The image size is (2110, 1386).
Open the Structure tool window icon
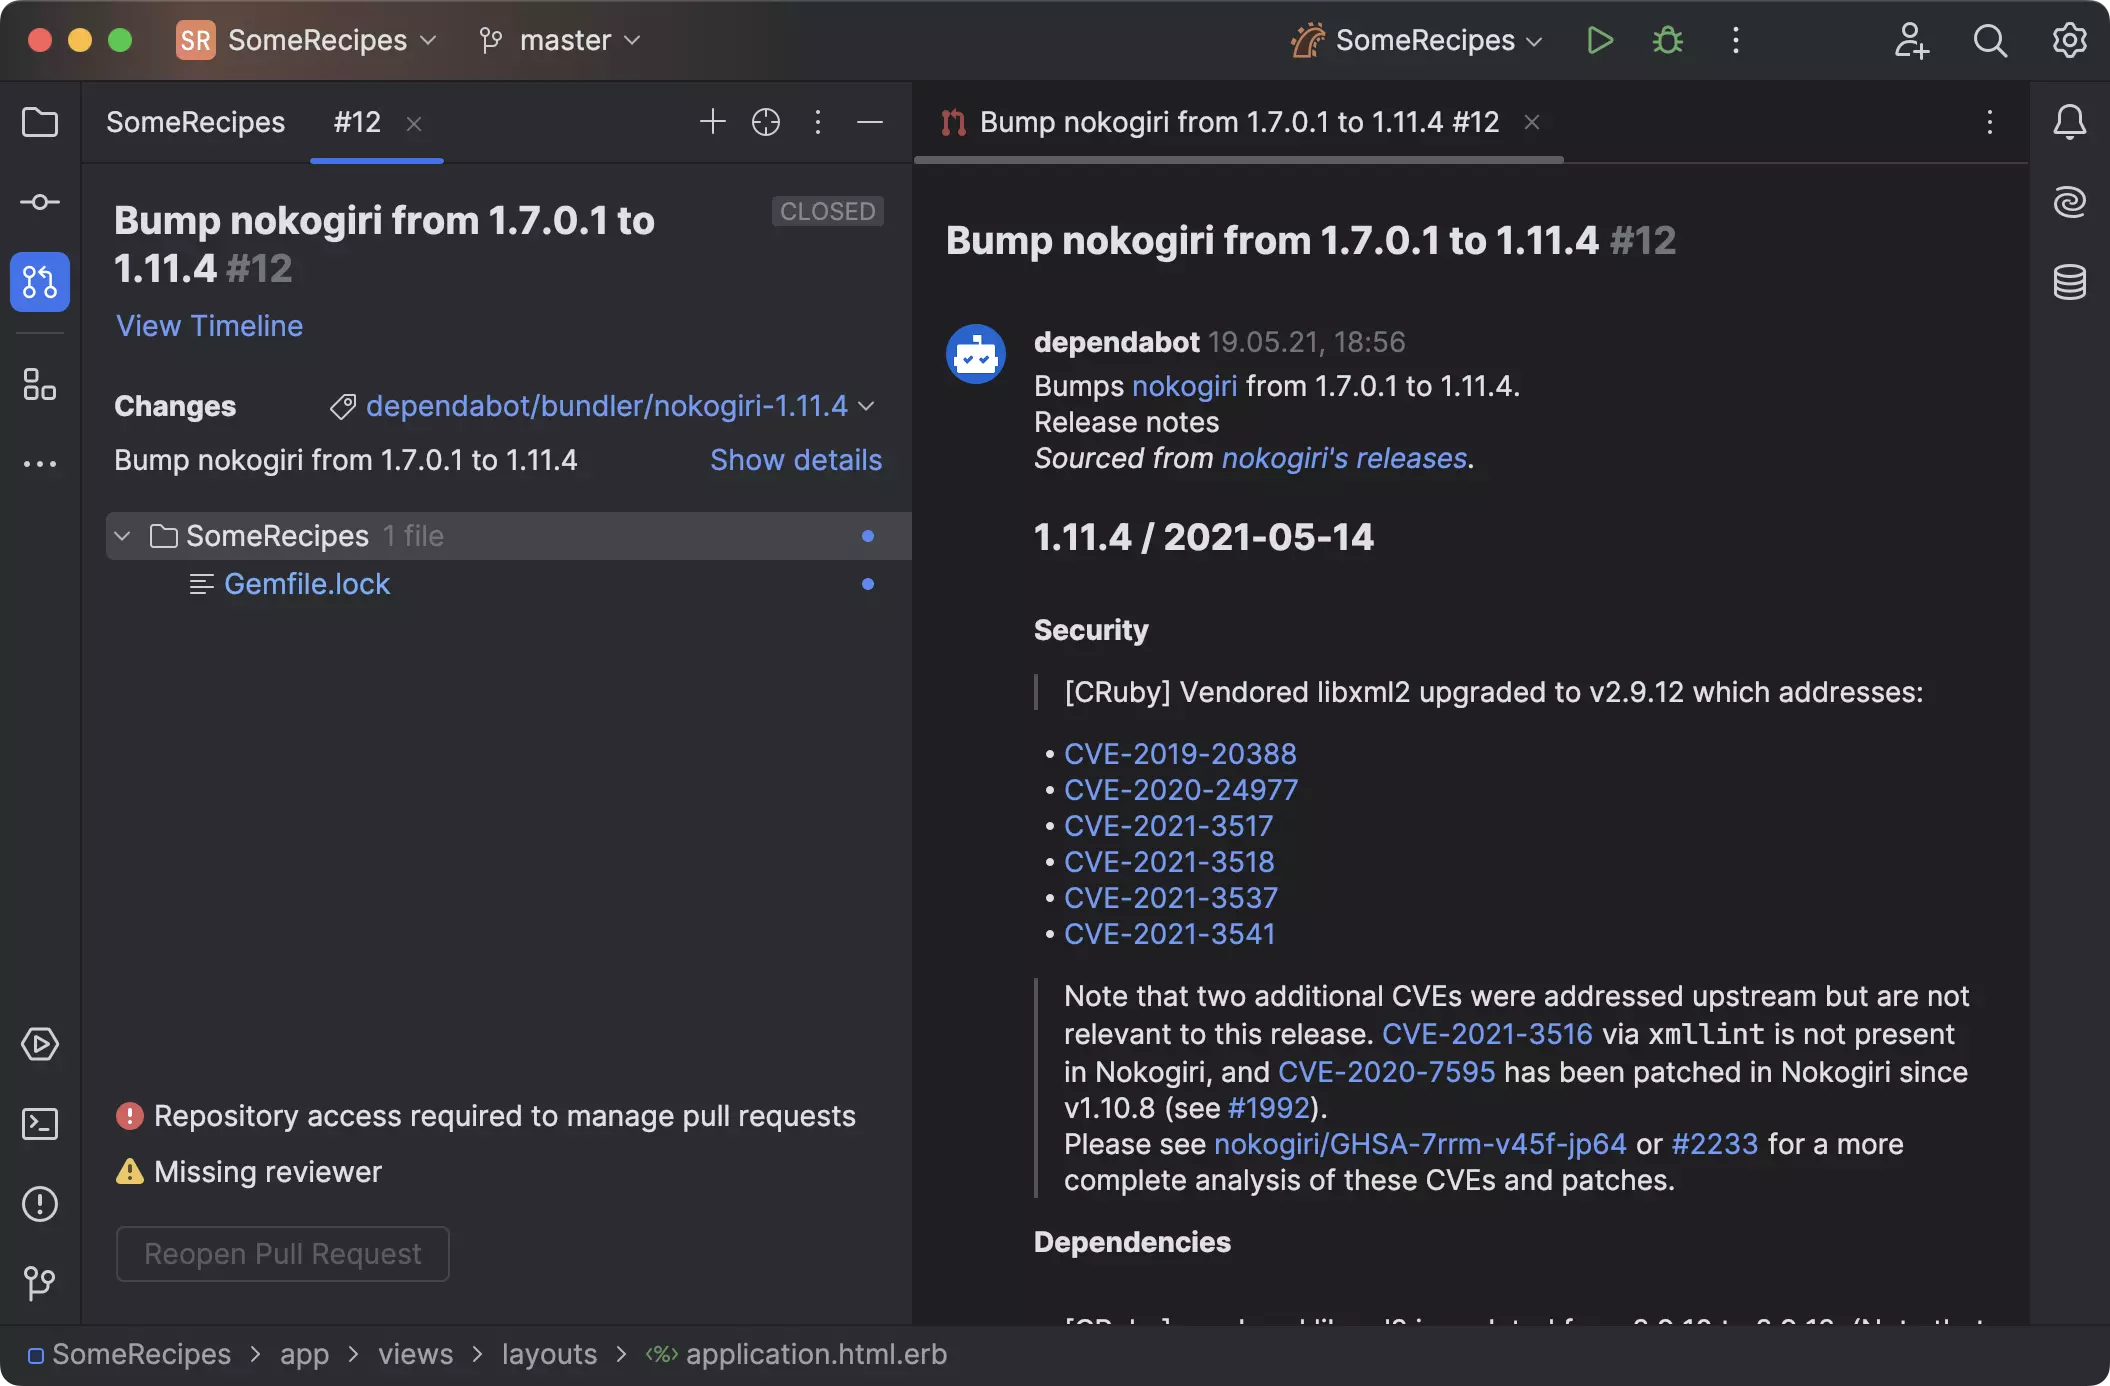(x=40, y=384)
